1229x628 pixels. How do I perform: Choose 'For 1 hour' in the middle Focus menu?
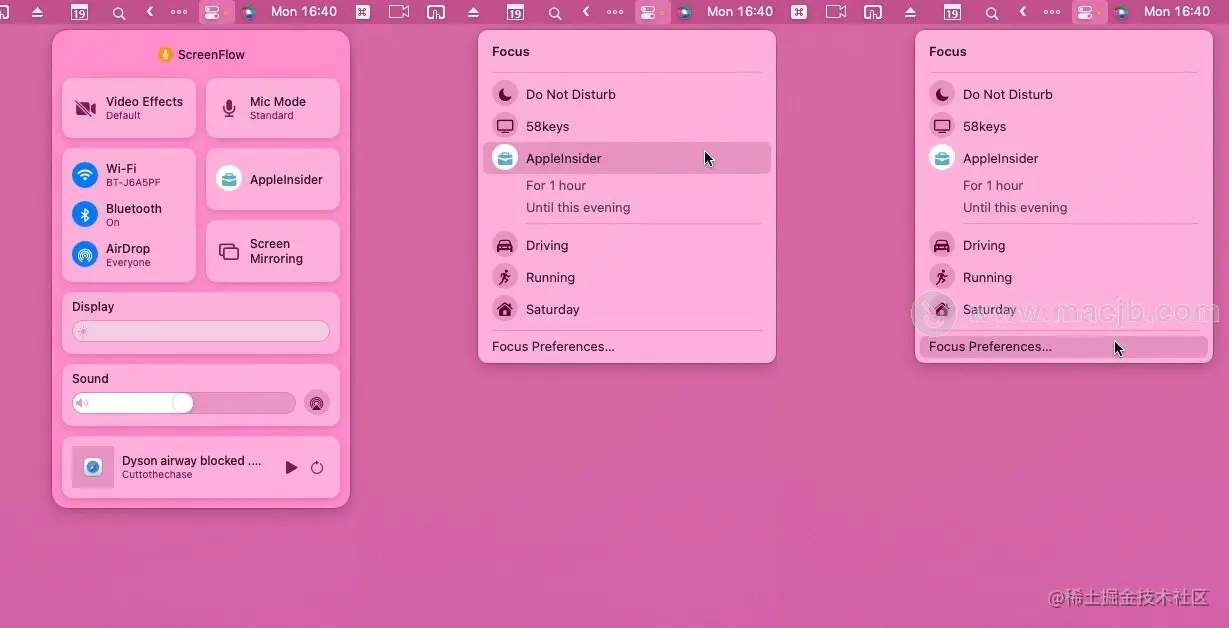click(556, 185)
